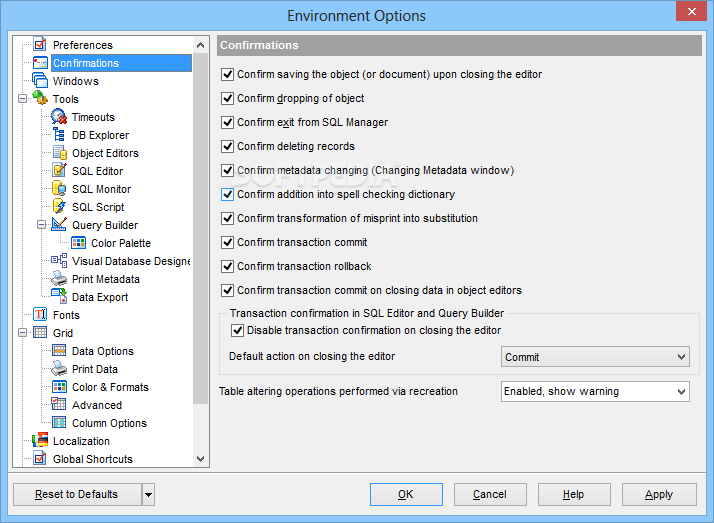Click the Color Palette grid icon
The image size is (714, 523).
(x=78, y=243)
